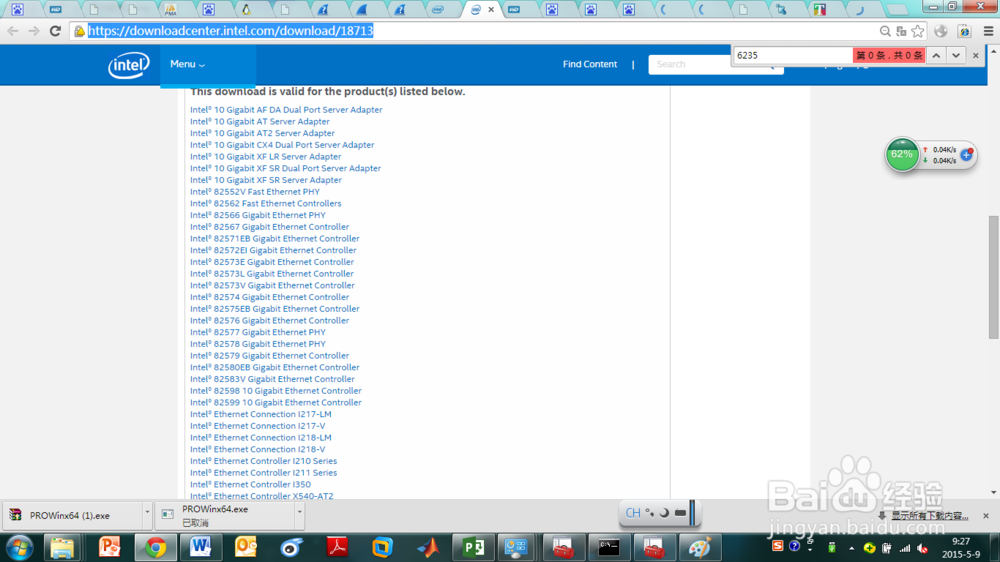Click the translate page icon in address bar
Image resolution: width=1000 pixels, height=562 pixels.
[901, 31]
